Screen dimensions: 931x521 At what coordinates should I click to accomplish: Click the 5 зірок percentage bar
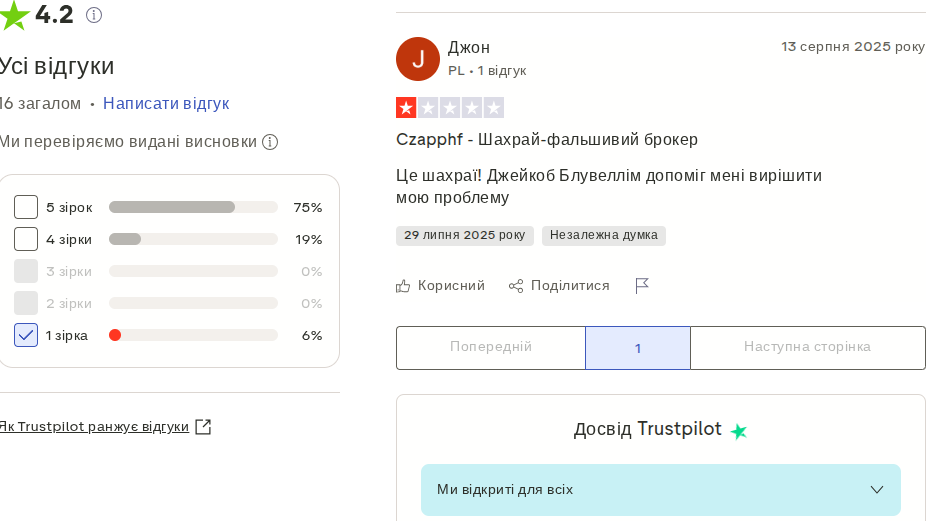[193, 207]
